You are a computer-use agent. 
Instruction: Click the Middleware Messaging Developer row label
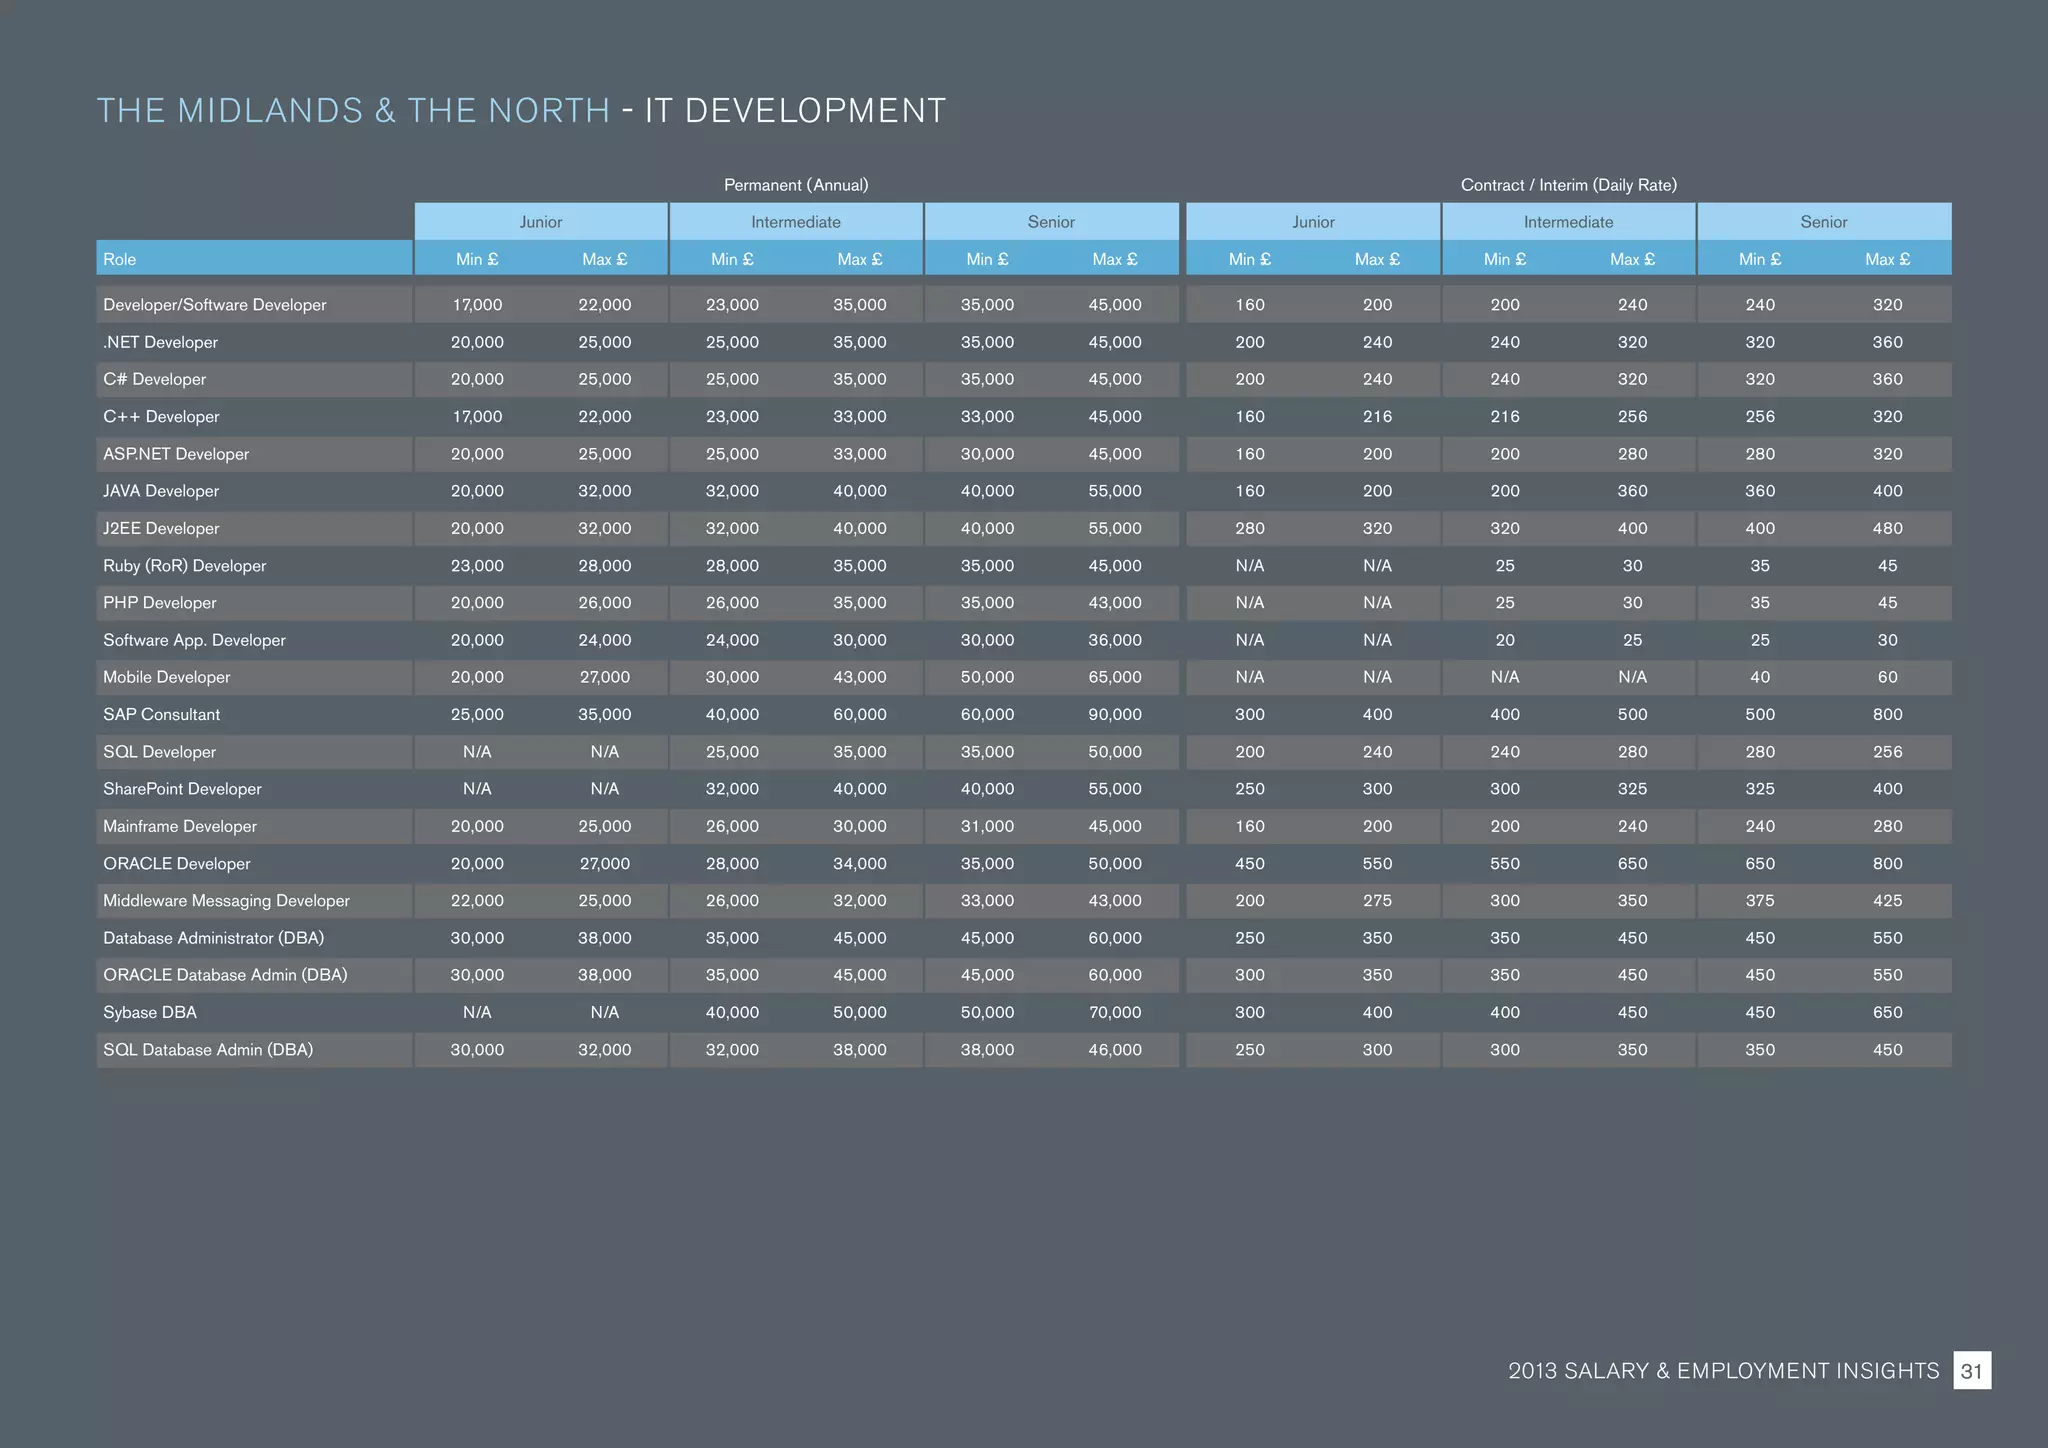[227, 901]
